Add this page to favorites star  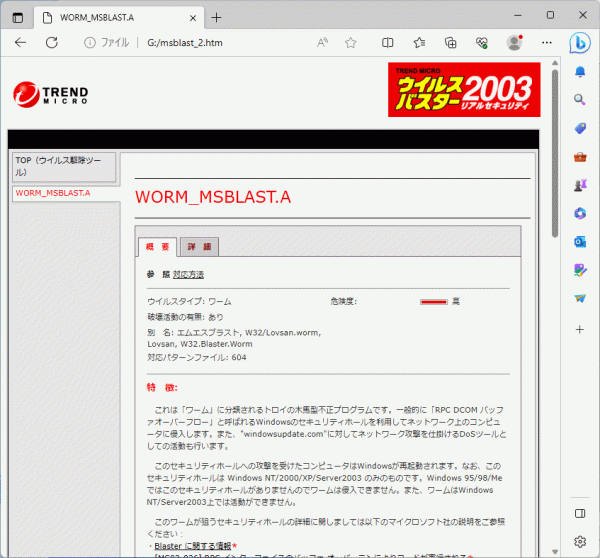click(350, 42)
